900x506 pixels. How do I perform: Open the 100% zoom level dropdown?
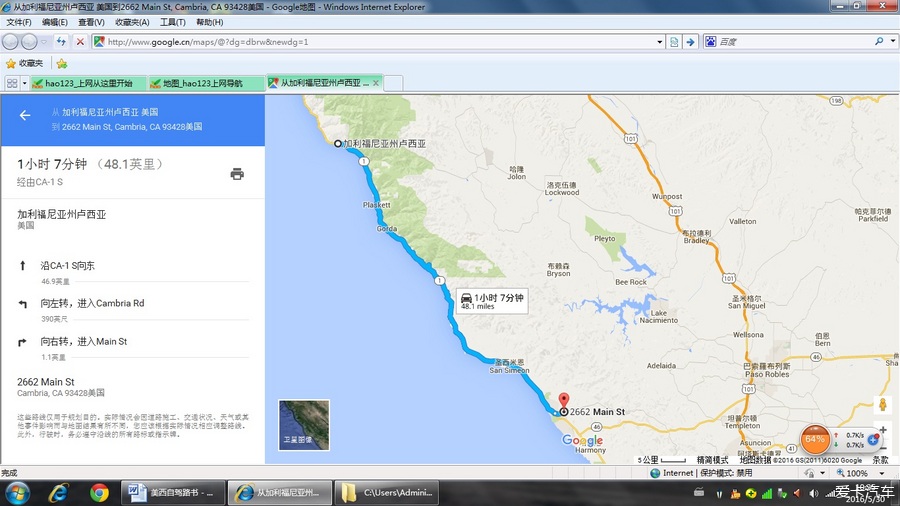882,473
